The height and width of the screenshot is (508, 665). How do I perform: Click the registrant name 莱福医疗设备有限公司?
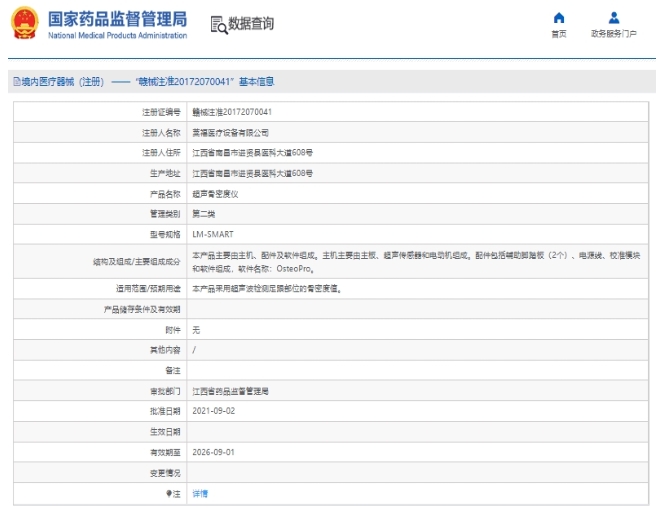(230, 132)
